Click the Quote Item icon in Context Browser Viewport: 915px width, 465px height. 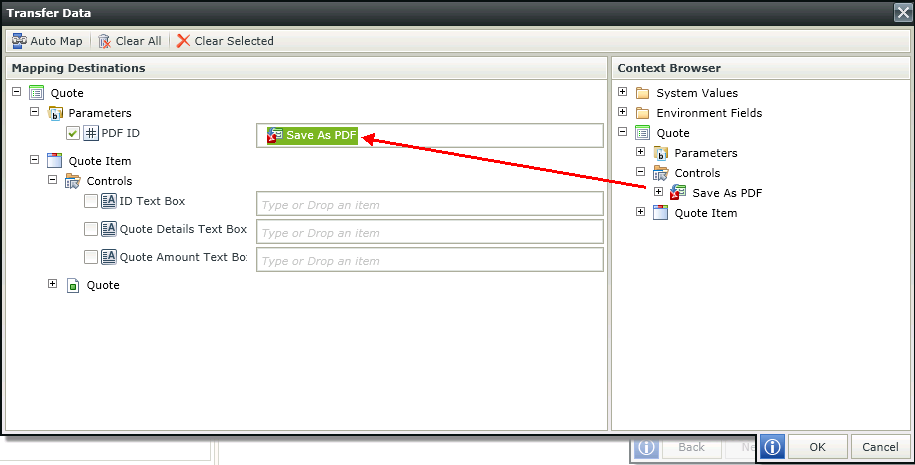(660, 213)
